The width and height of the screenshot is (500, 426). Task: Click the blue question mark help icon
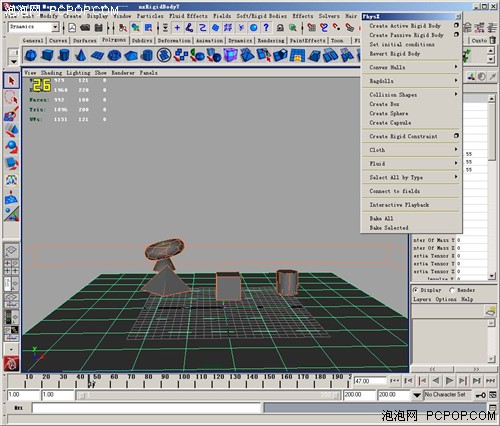point(266,28)
